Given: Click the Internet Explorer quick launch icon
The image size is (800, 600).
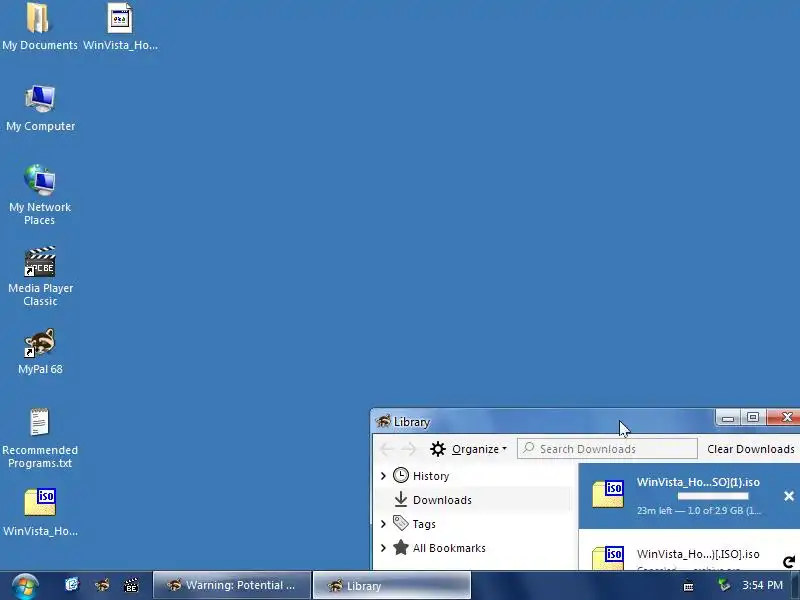Looking at the screenshot, I should 72,585.
